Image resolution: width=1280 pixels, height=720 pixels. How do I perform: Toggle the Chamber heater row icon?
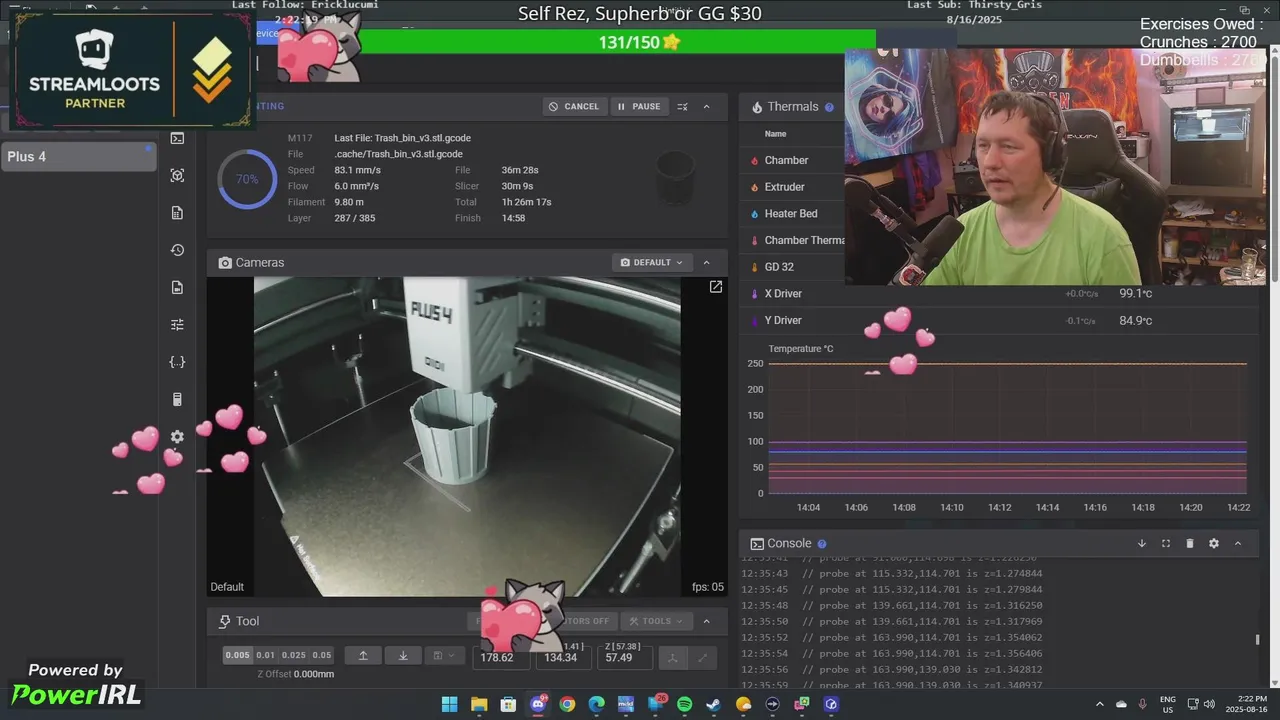(755, 160)
